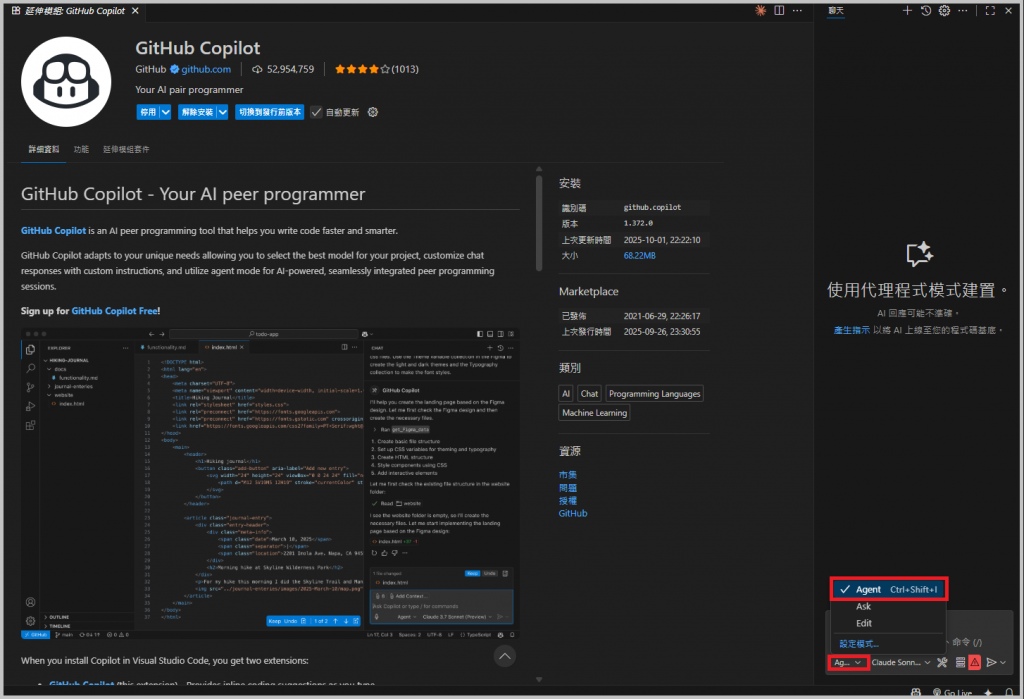The image size is (1024, 699).
Task: Close the chat panel with X
Action: tap(1008, 10)
